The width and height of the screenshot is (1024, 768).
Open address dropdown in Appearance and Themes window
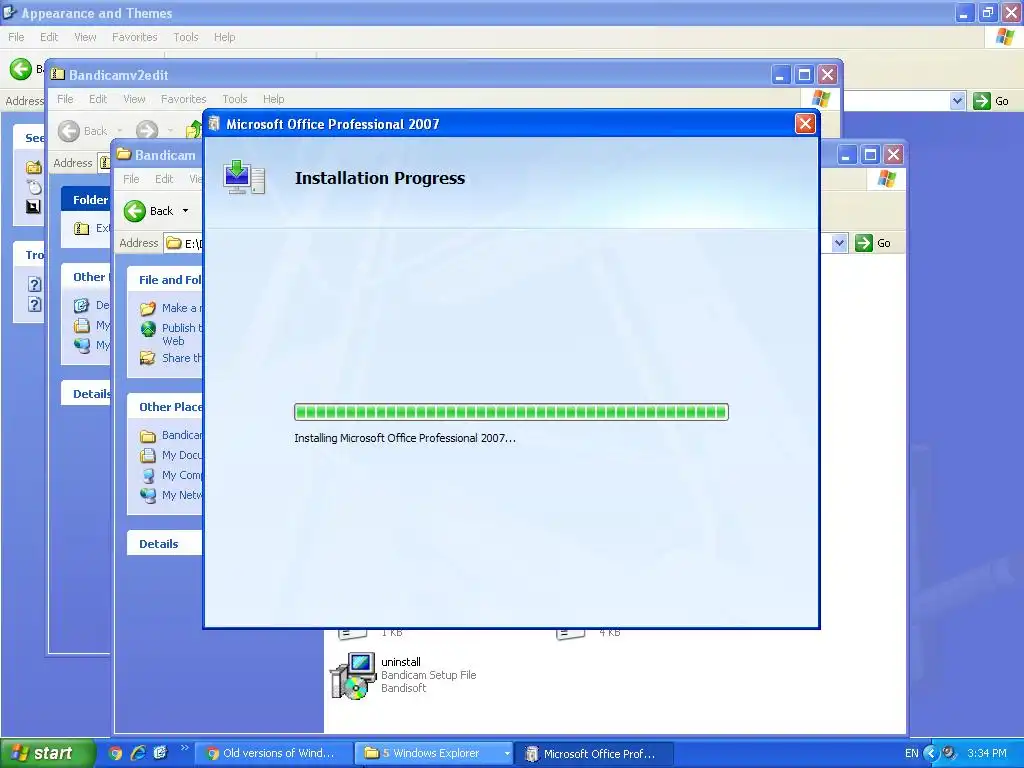click(957, 101)
